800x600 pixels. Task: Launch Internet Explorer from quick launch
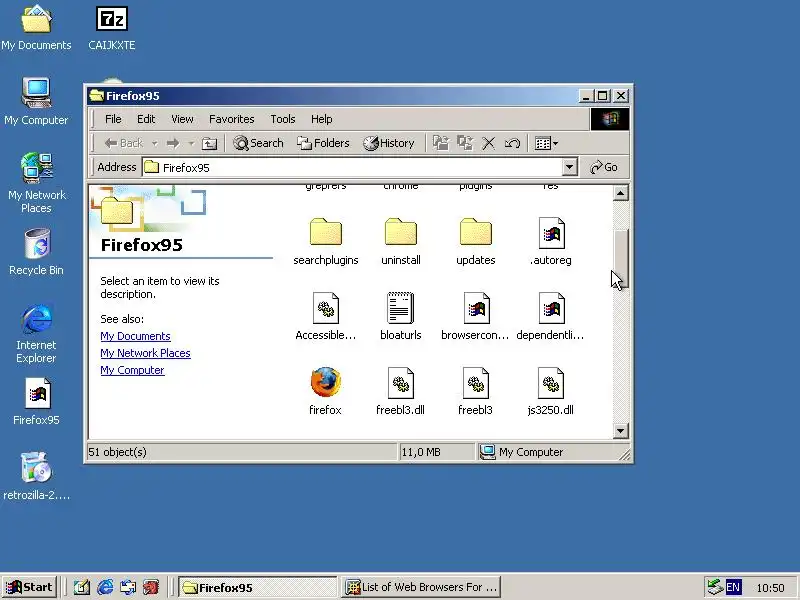[105, 587]
